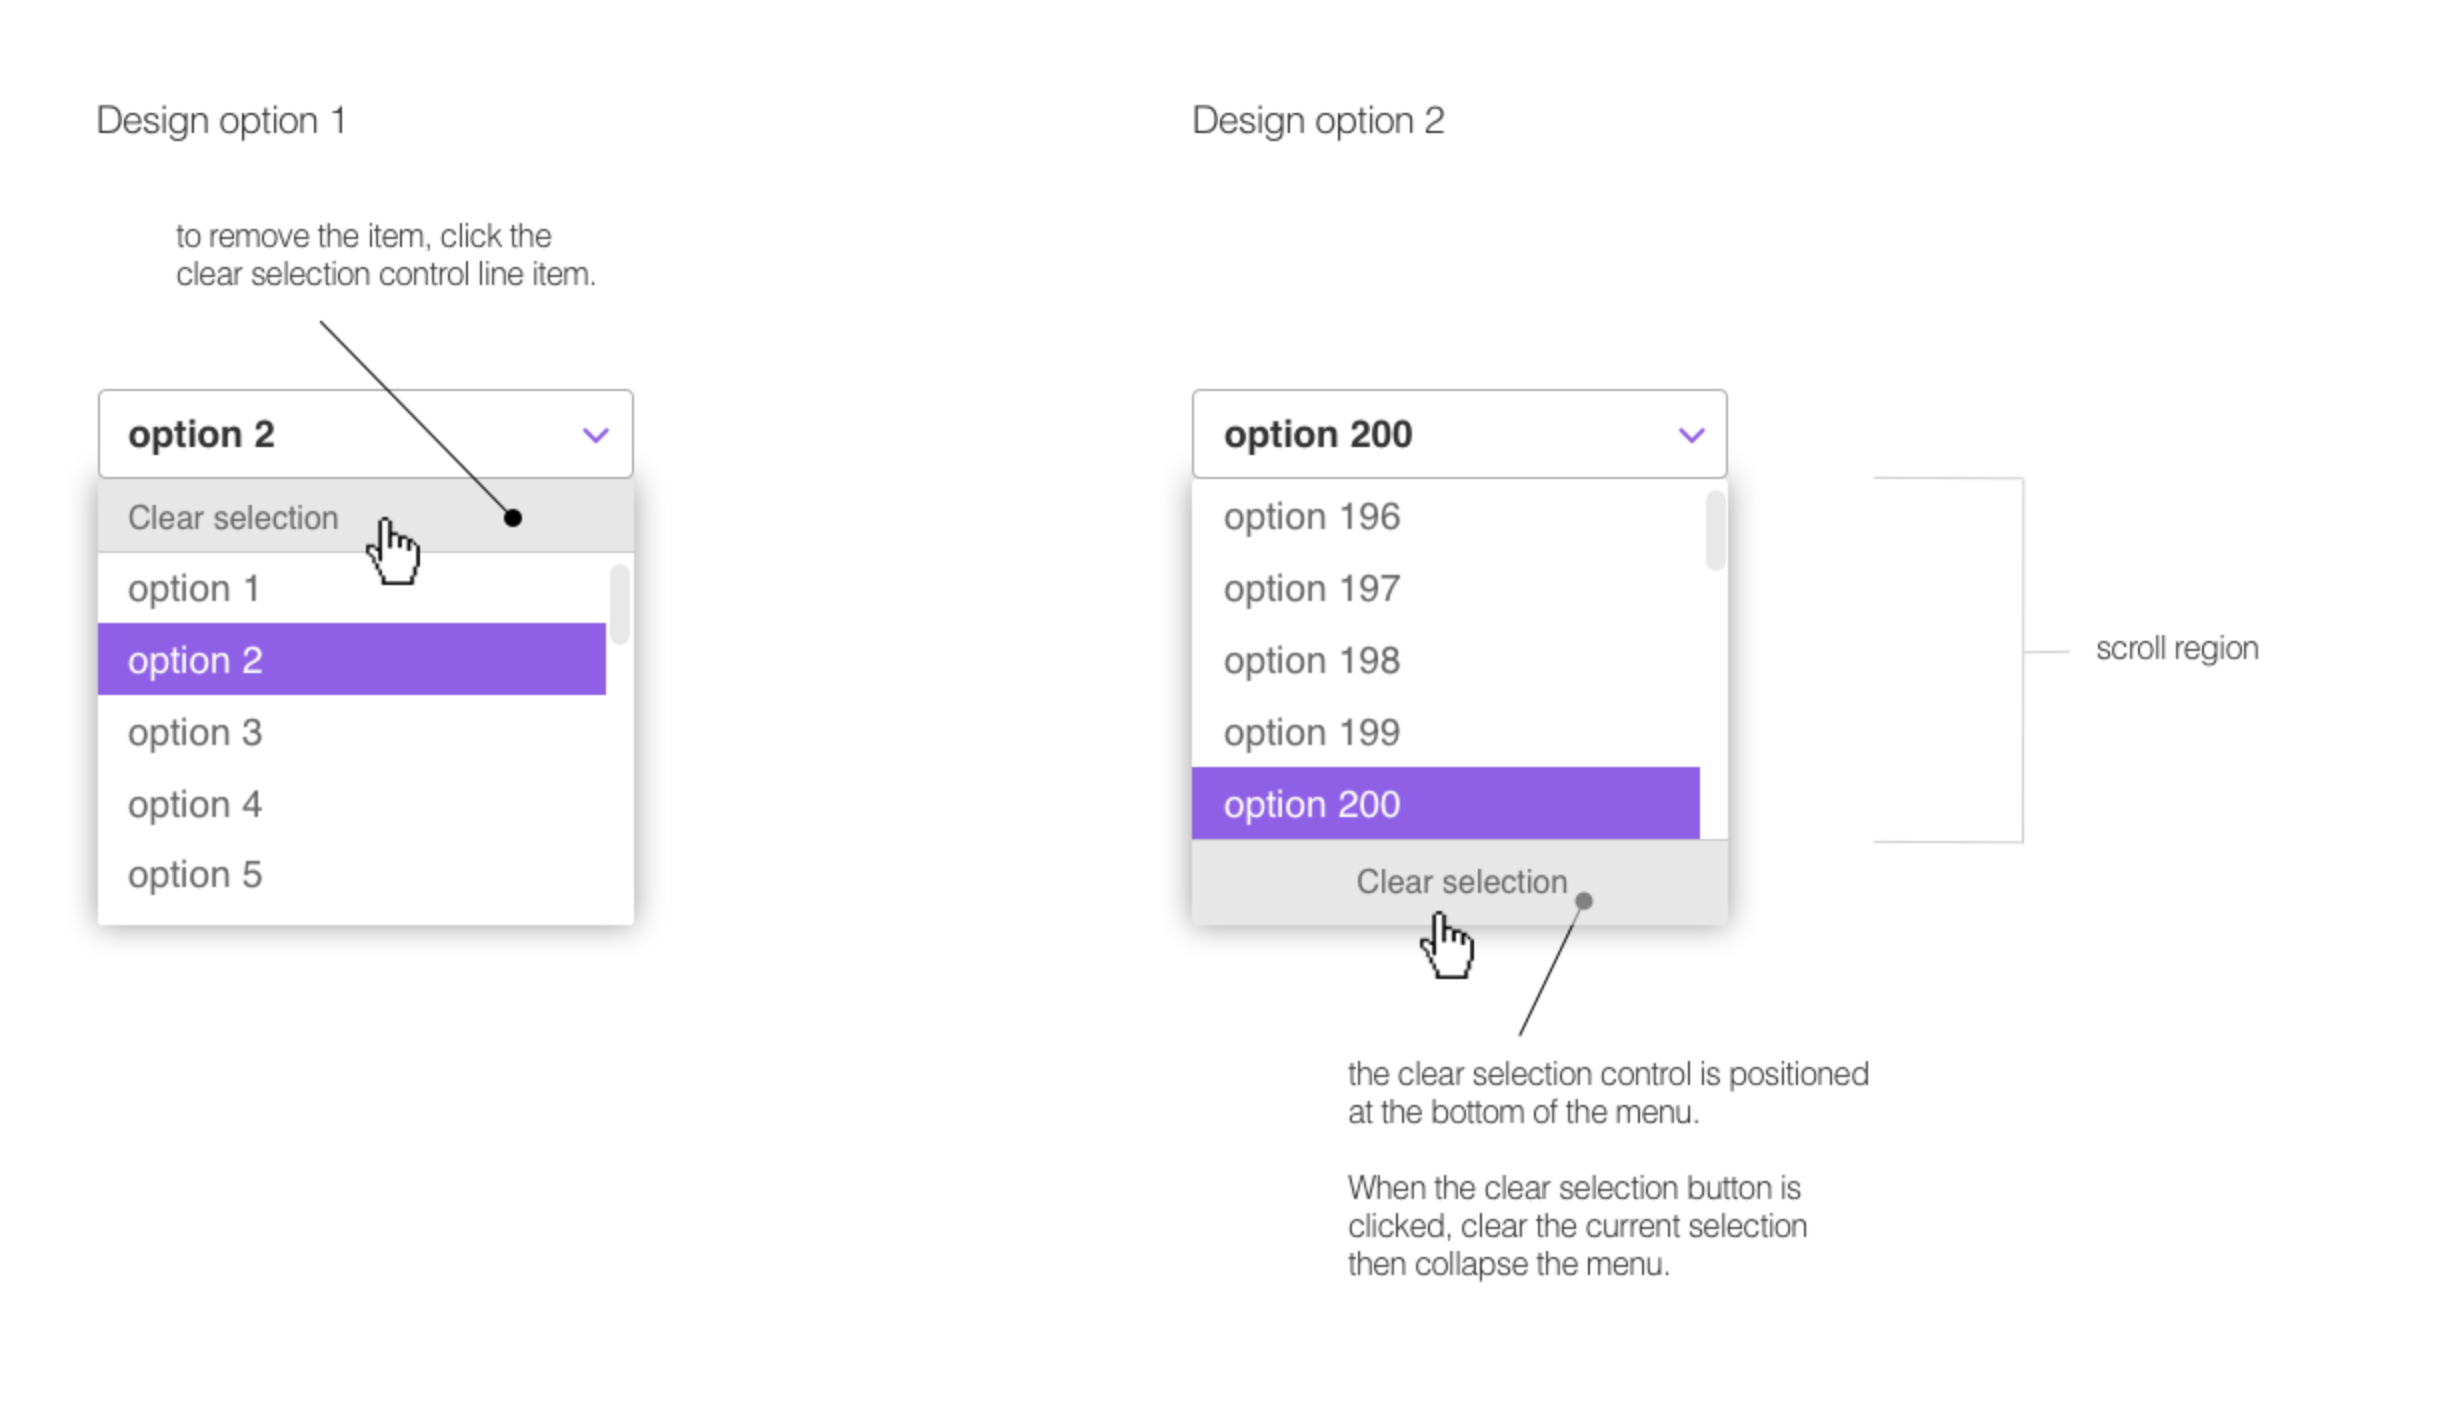Click the currently selected option 2 row
The height and width of the screenshot is (1412, 2456).
195,659
